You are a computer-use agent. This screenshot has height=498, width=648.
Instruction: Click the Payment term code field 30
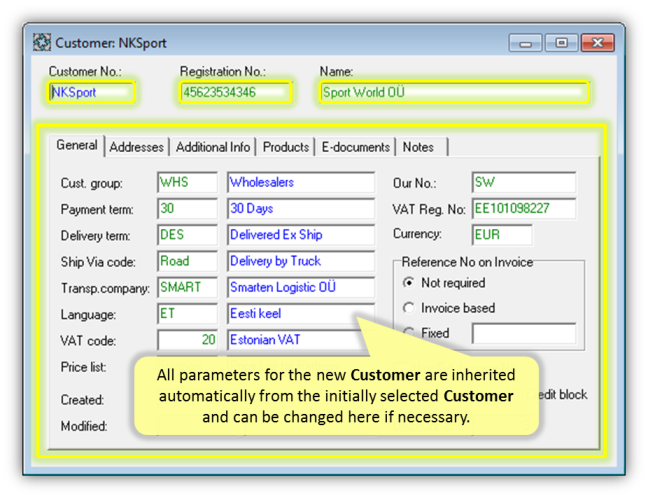(x=187, y=208)
